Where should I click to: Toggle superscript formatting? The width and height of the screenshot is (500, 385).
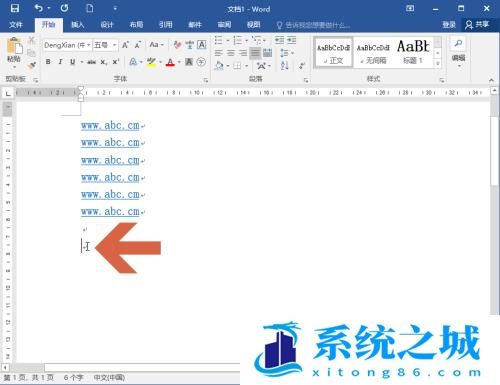coord(116,62)
